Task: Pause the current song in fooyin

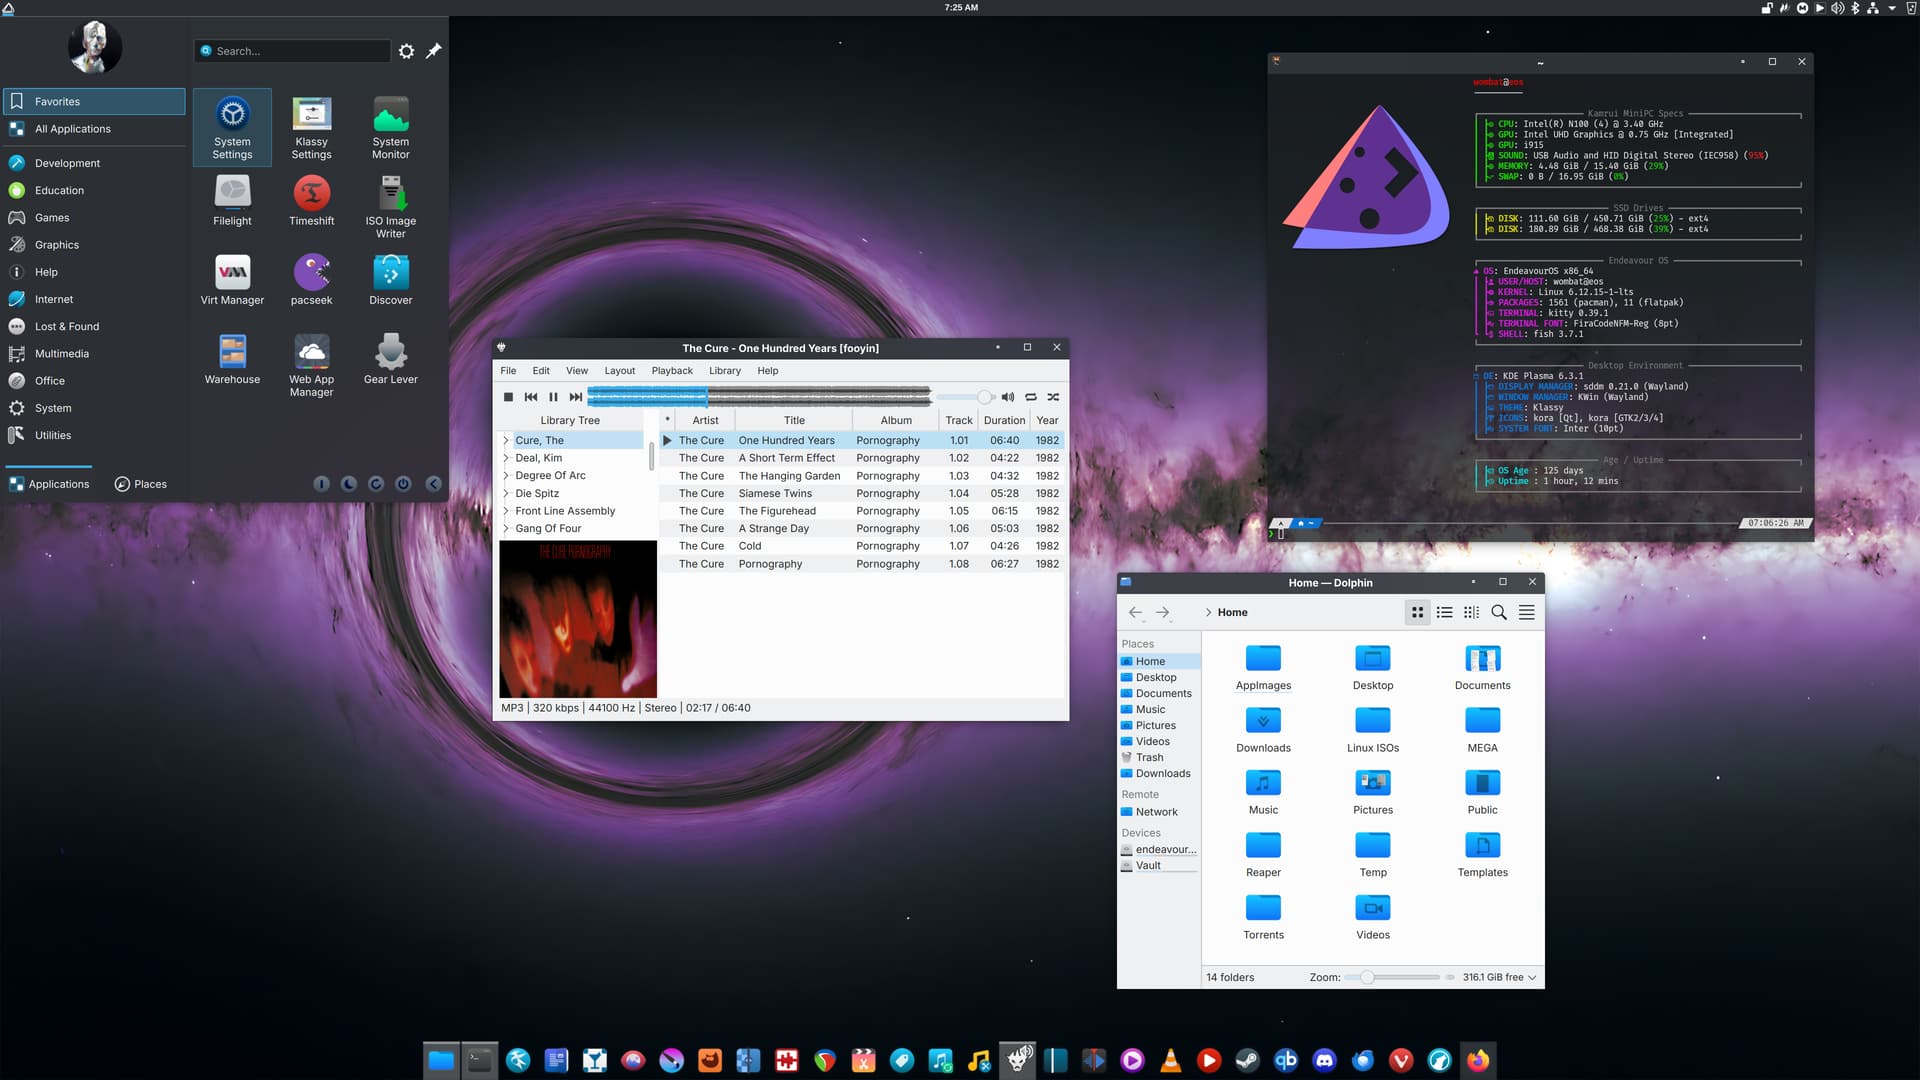Action: 553,397
